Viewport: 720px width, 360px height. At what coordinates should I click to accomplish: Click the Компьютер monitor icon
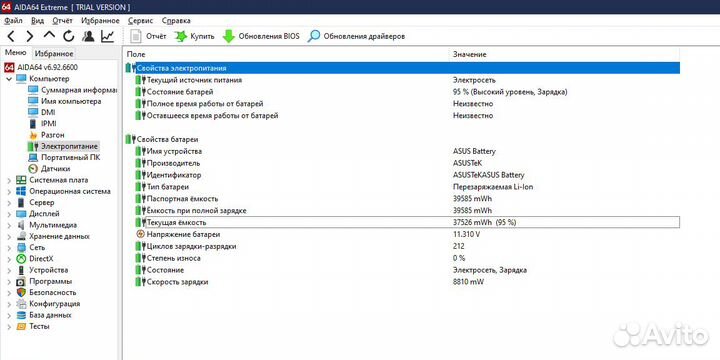[22, 79]
